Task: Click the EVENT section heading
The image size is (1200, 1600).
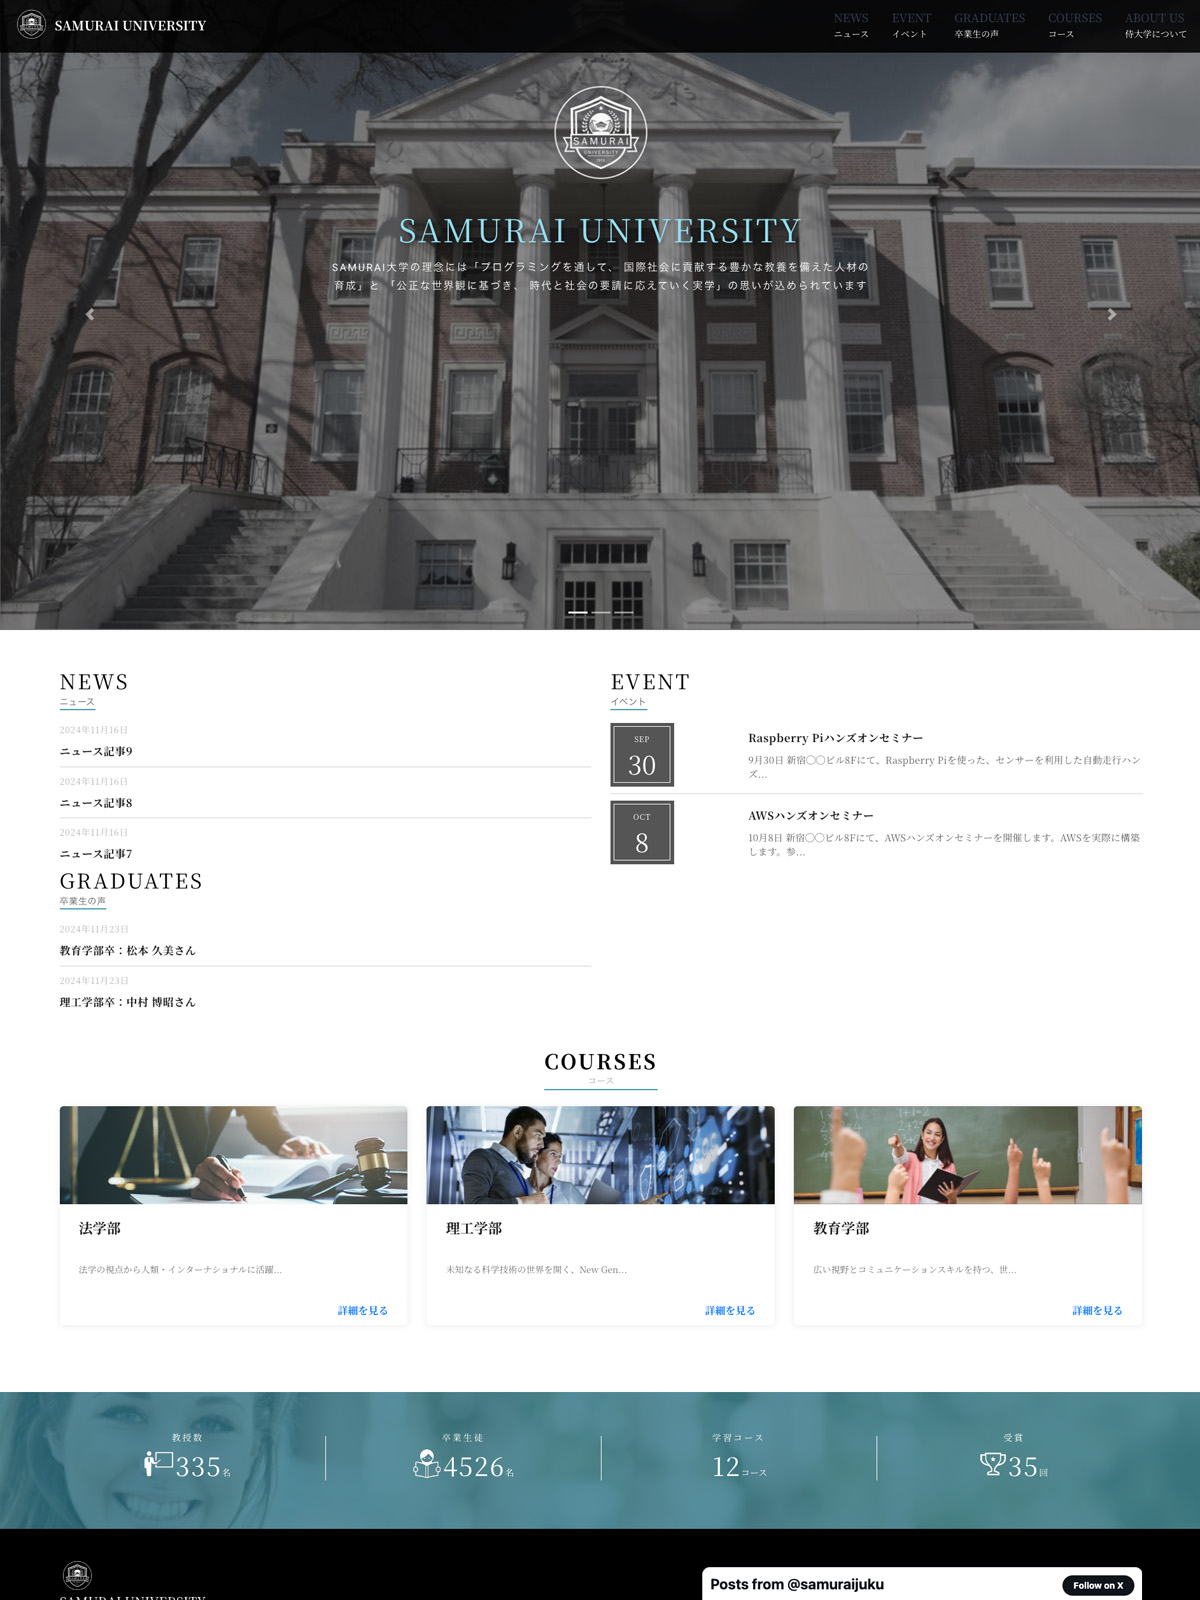Action: click(x=650, y=682)
